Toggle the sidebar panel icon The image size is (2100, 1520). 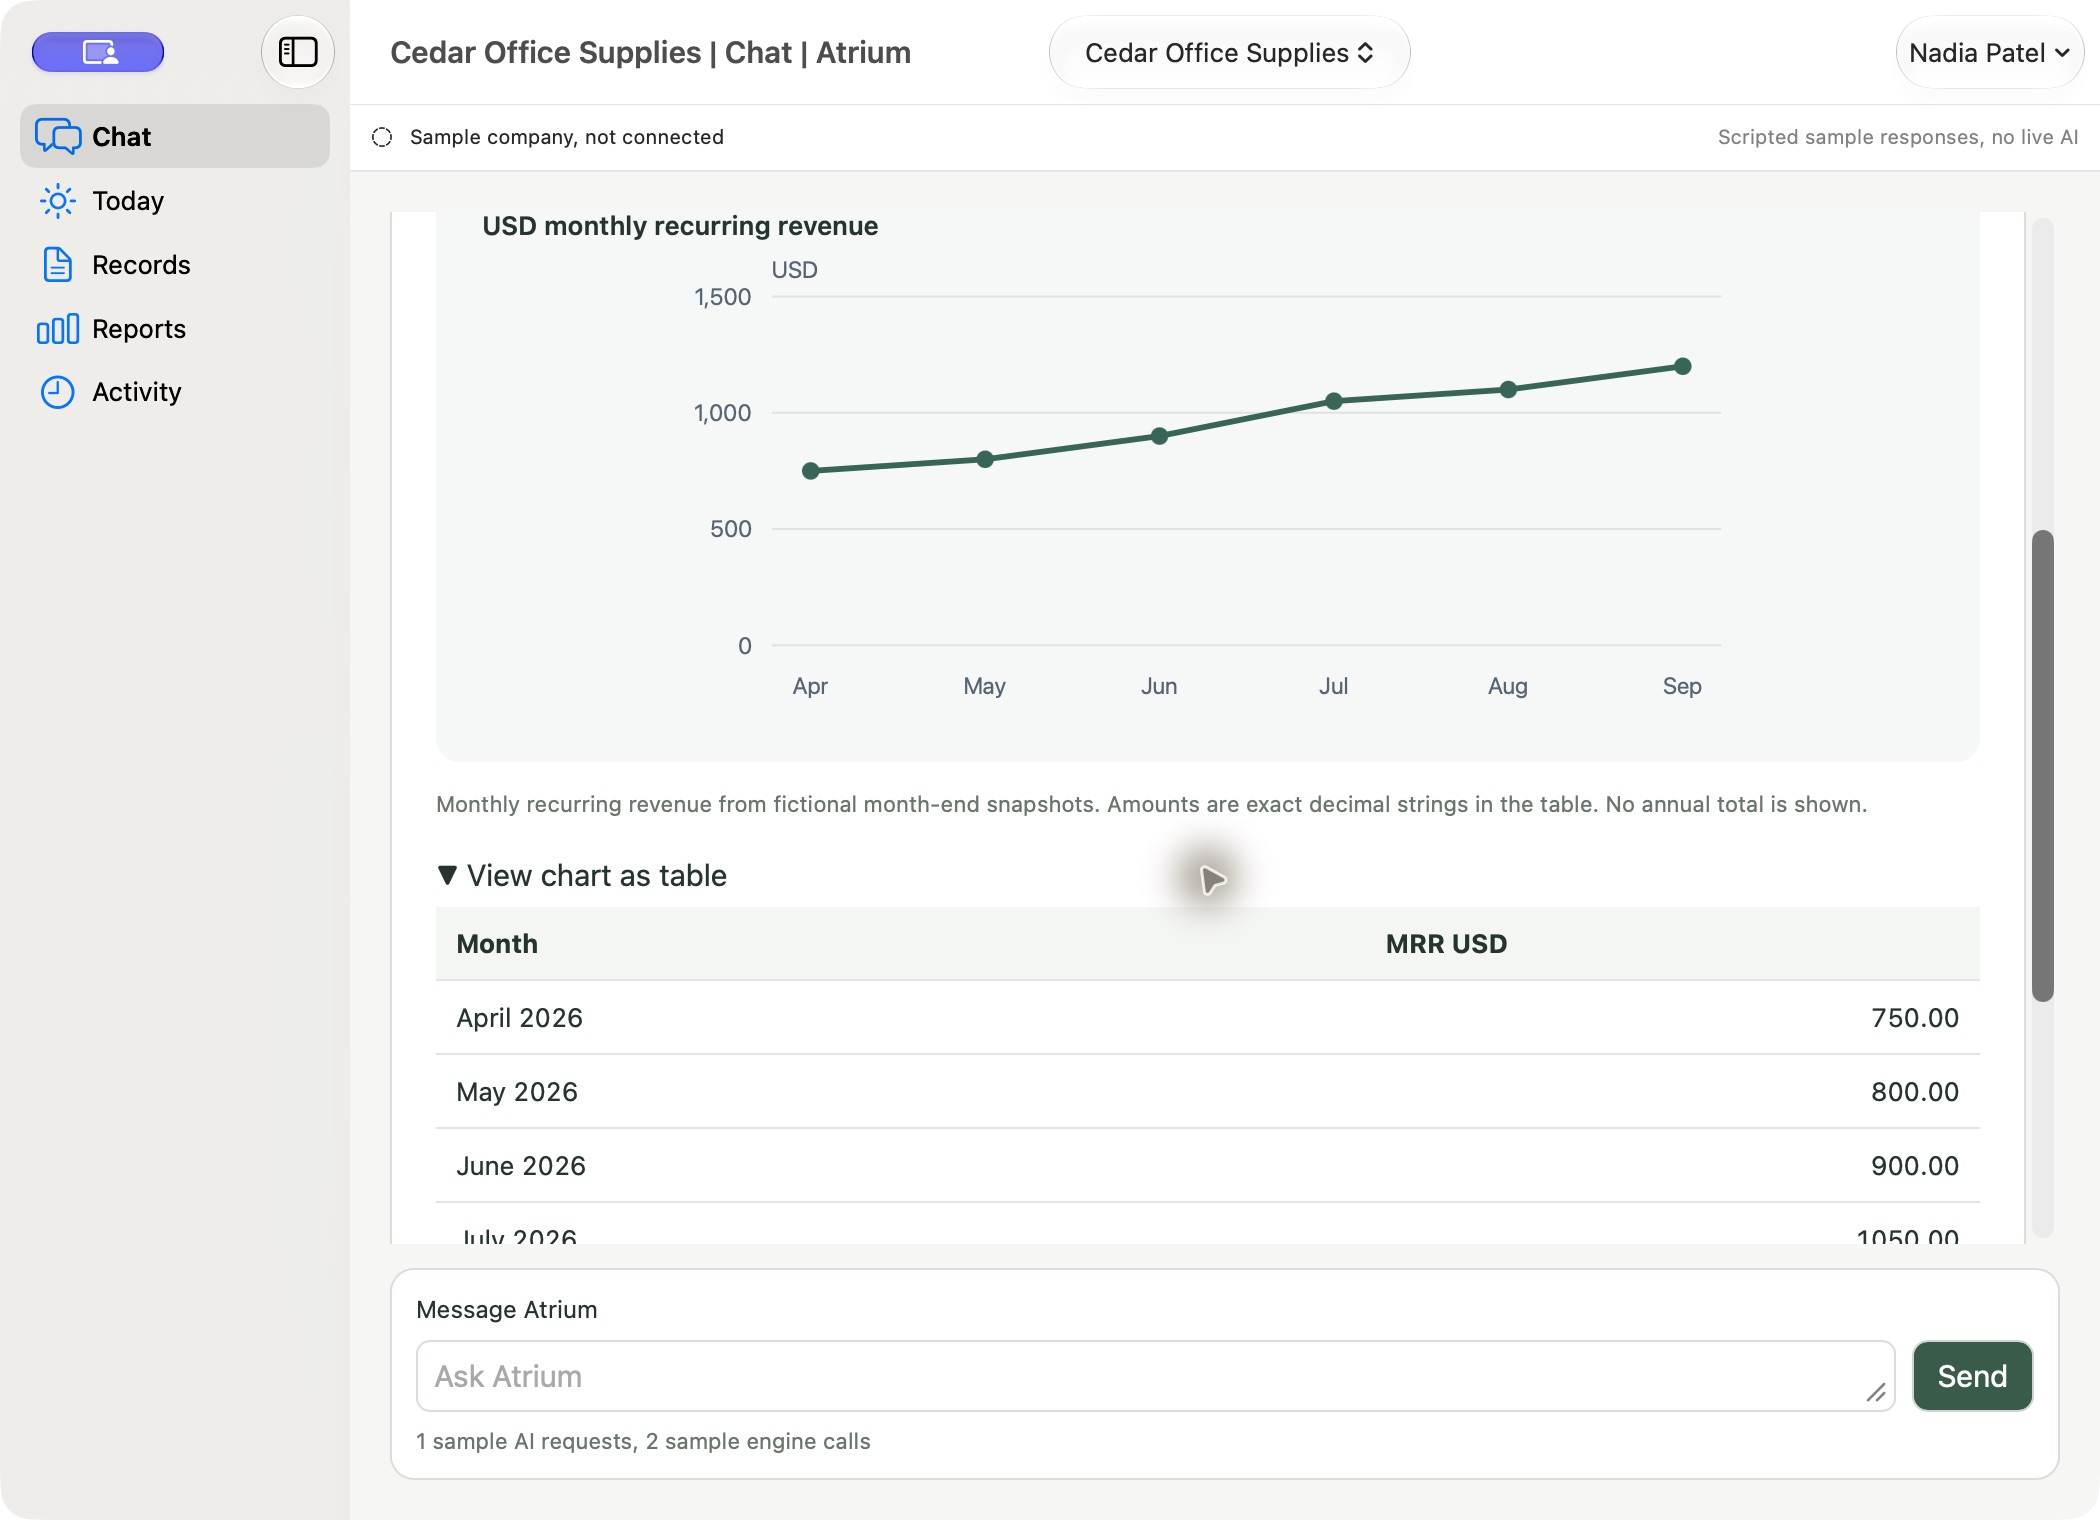tap(297, 52)
